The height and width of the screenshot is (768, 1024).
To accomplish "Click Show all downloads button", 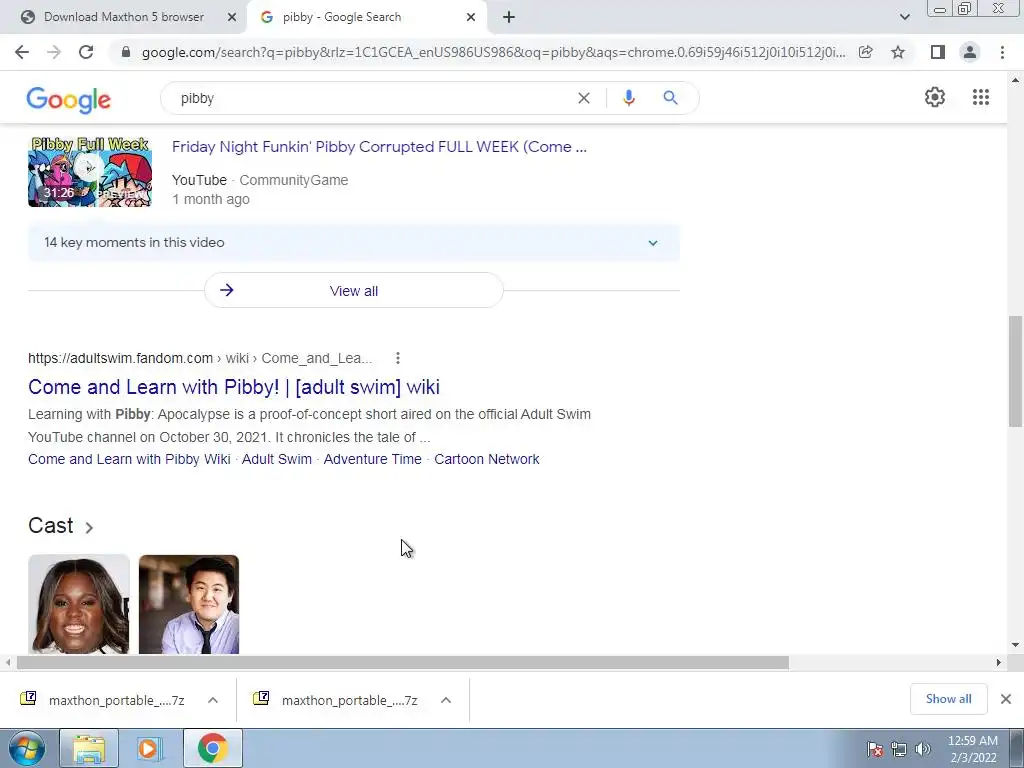I will [x=948, y=699].
